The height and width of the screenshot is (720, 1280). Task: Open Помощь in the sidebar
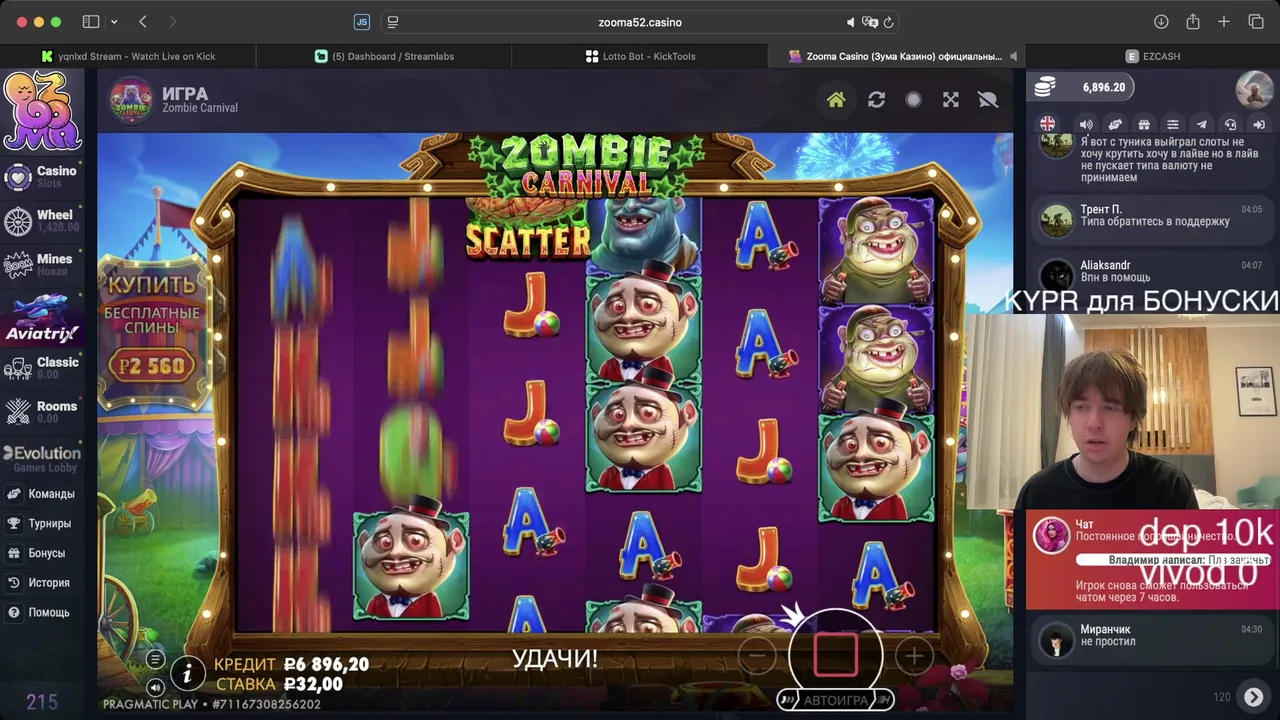[x=42, y=612]
